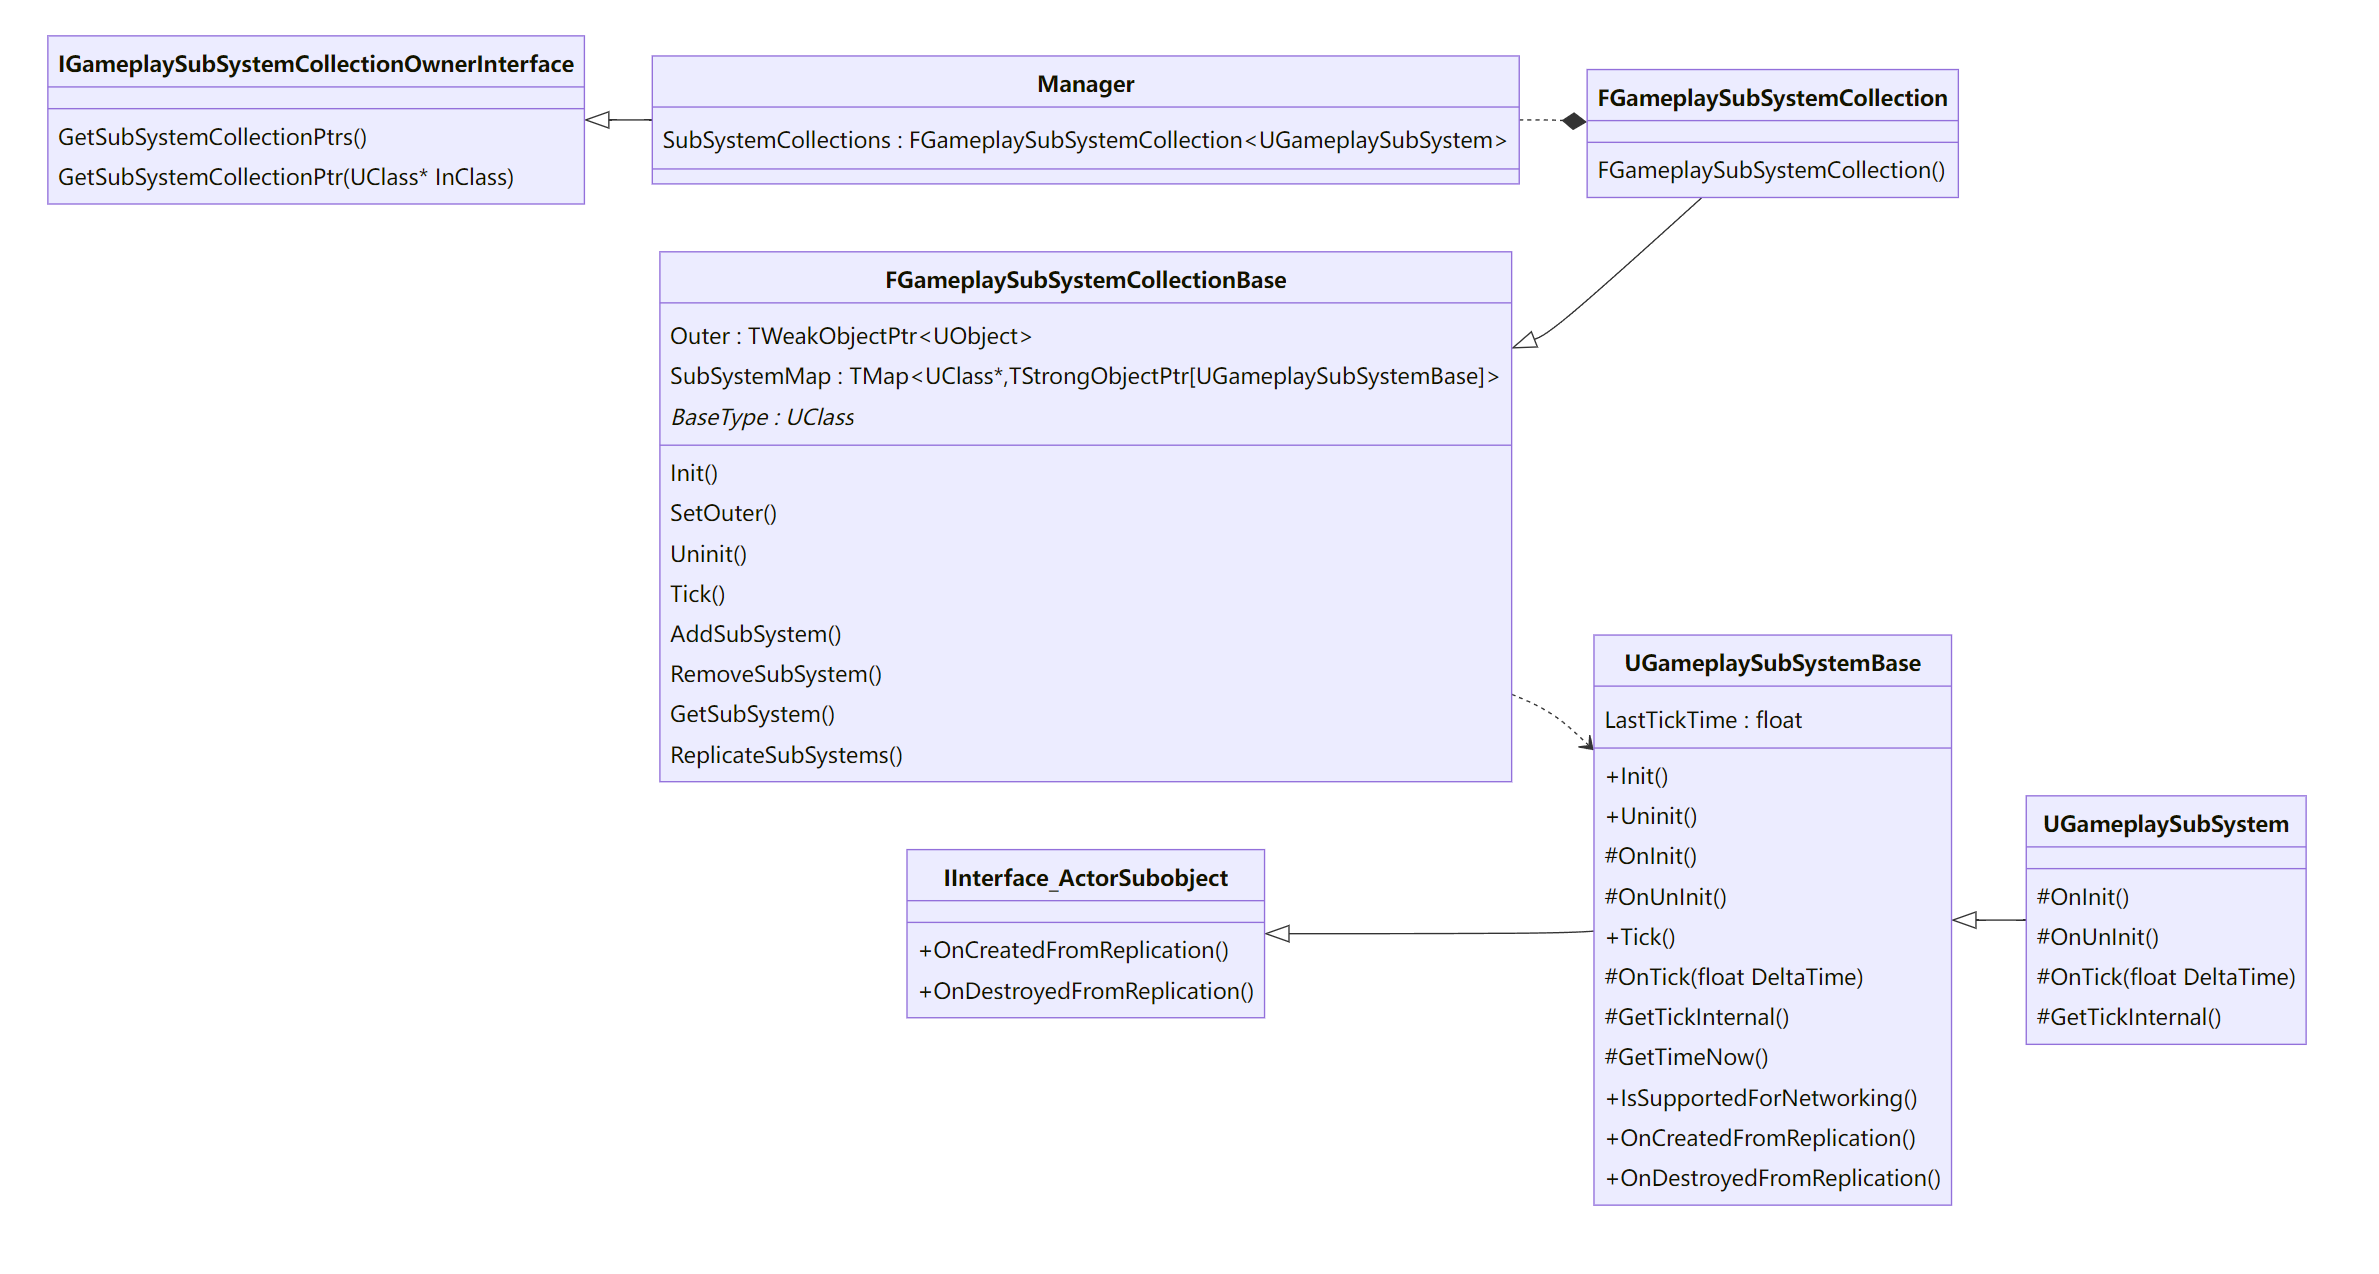This screenshot has width=2379, height=1274.
Task: Click the Manager class title
Action: click(1085, 84)
